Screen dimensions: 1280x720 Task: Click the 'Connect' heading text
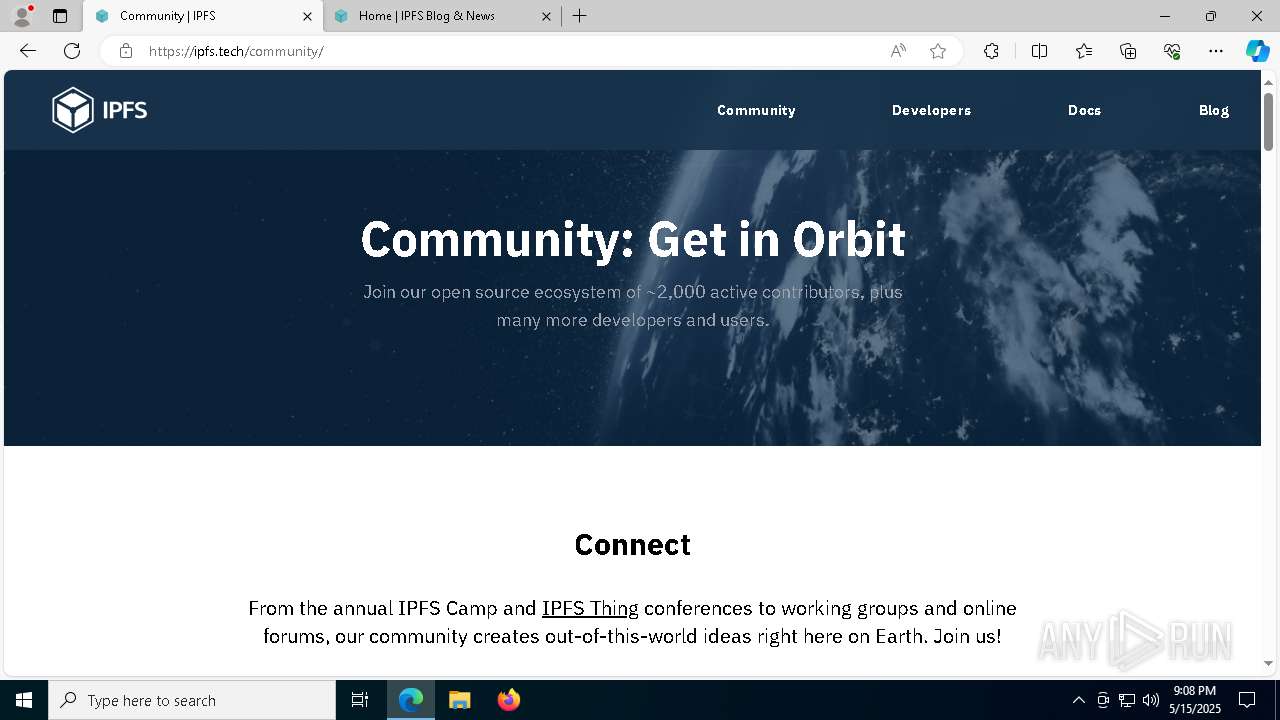633,545
